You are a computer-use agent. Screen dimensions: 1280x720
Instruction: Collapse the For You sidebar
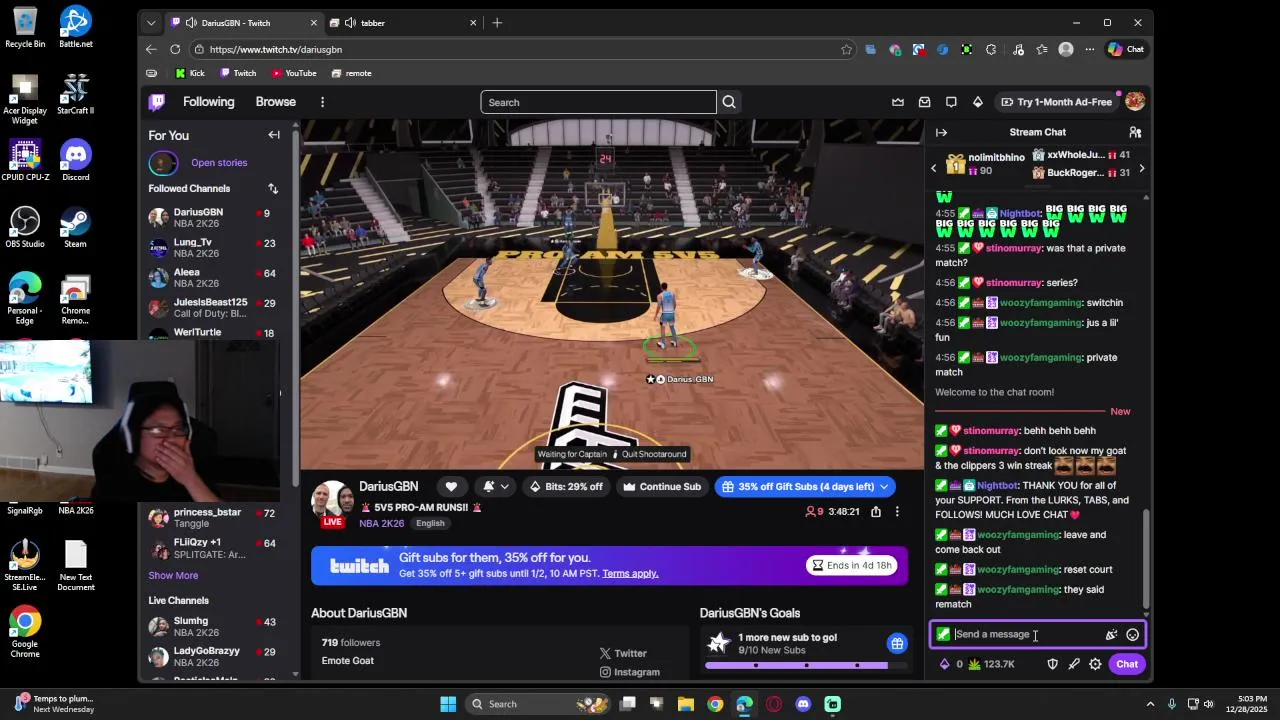(274, 135)
